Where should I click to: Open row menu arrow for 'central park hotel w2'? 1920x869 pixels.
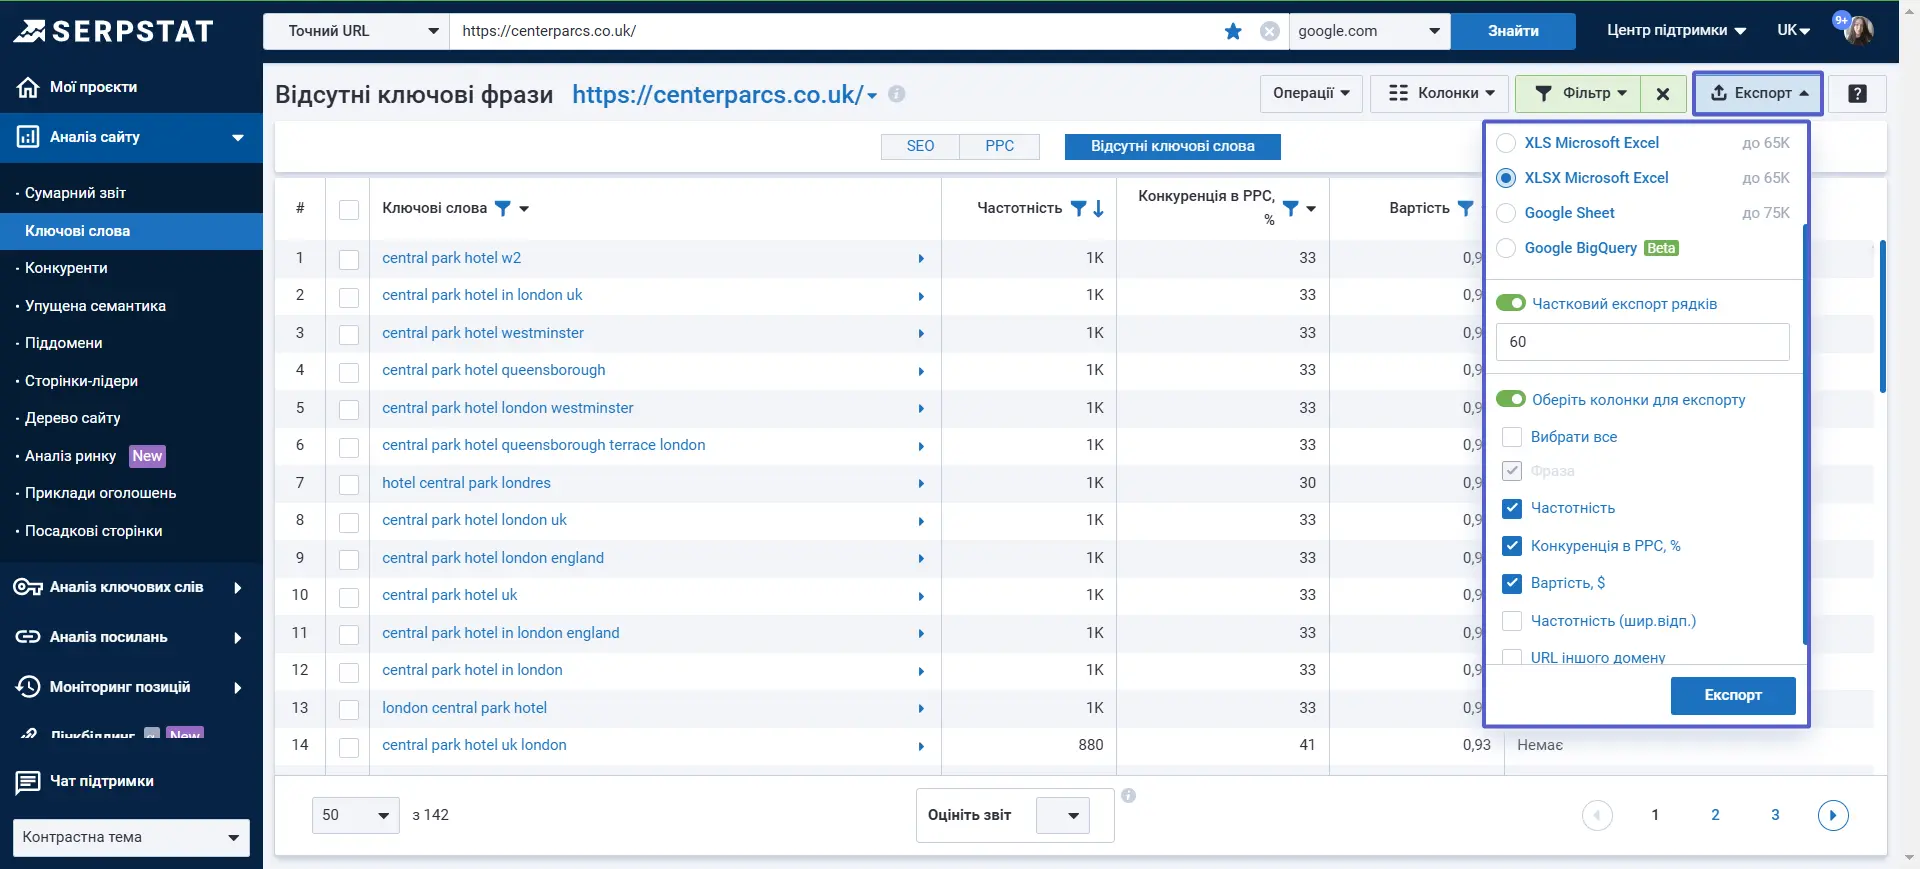[921, 259]
